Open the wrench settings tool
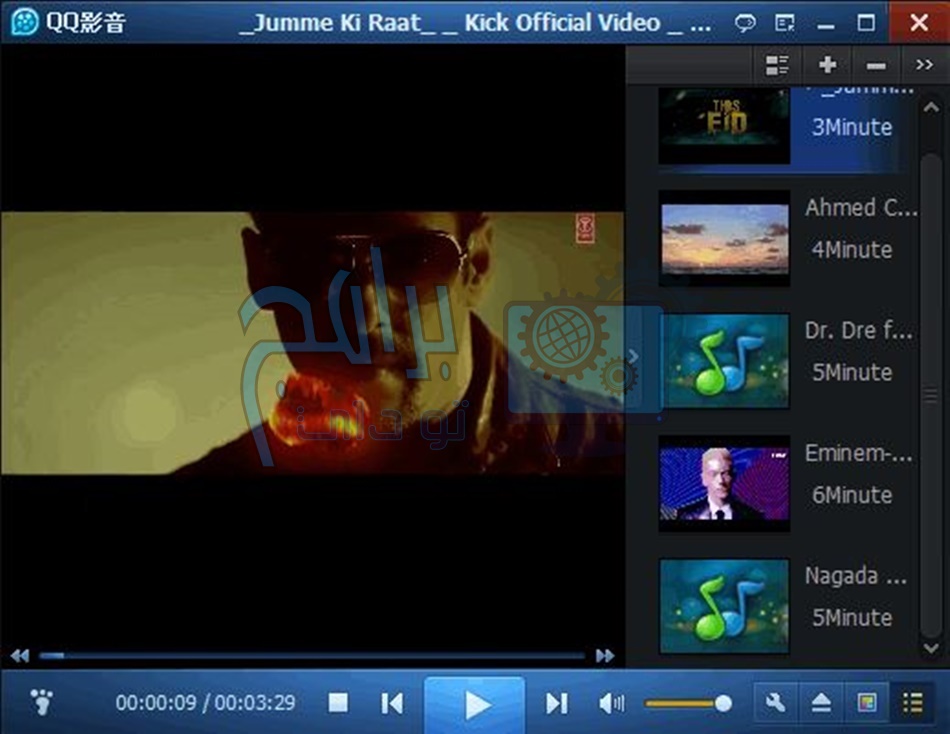 click(x=775, y=703)
